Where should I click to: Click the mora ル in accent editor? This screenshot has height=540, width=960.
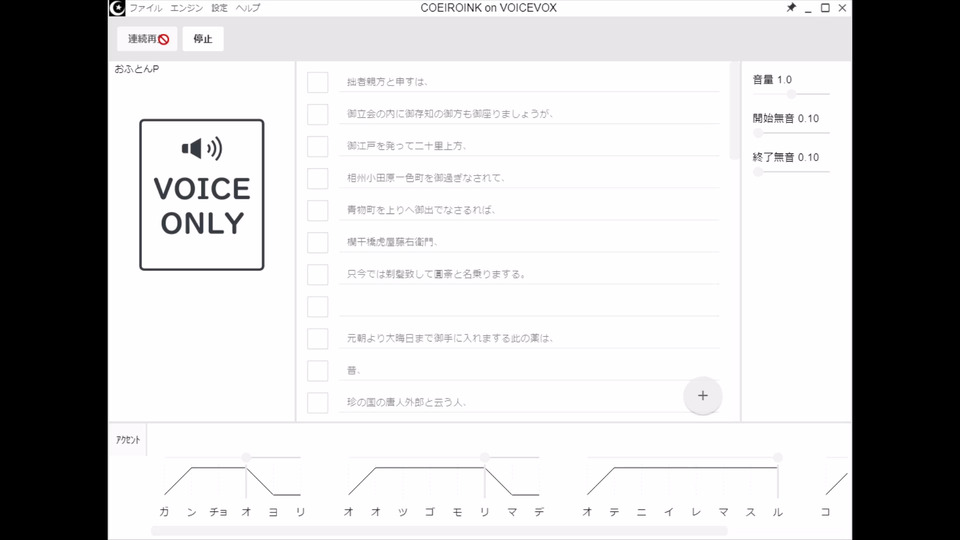click(x=778, y=512)
